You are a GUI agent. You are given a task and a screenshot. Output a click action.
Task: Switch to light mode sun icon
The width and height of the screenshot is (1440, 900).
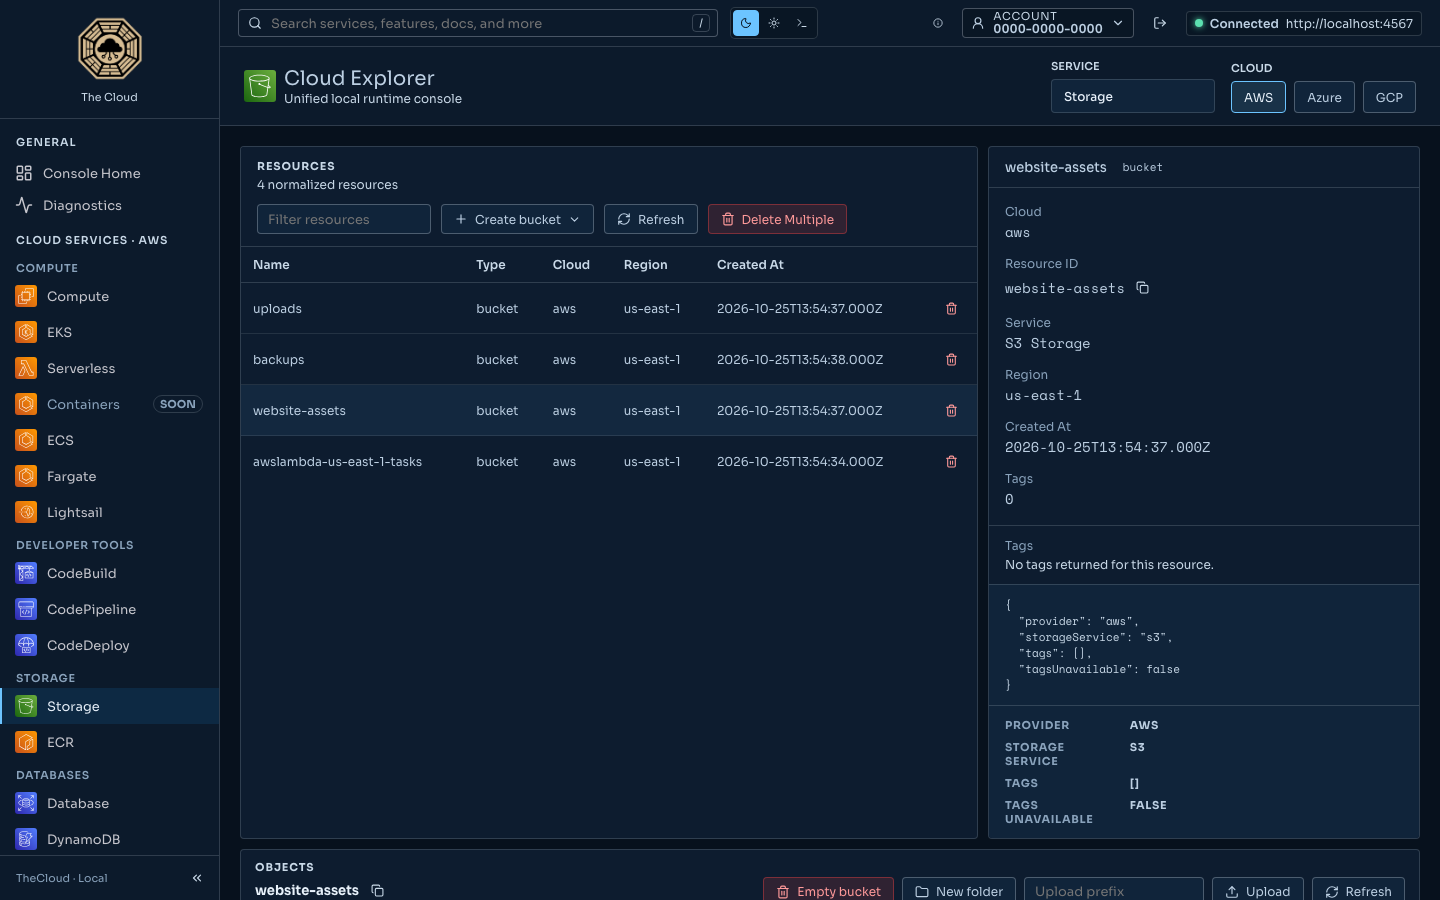tap(774, 23)
